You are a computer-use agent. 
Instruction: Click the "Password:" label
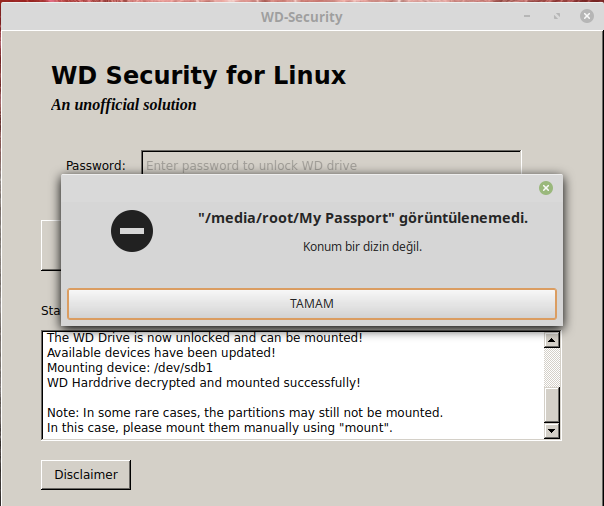pos(96,166)
